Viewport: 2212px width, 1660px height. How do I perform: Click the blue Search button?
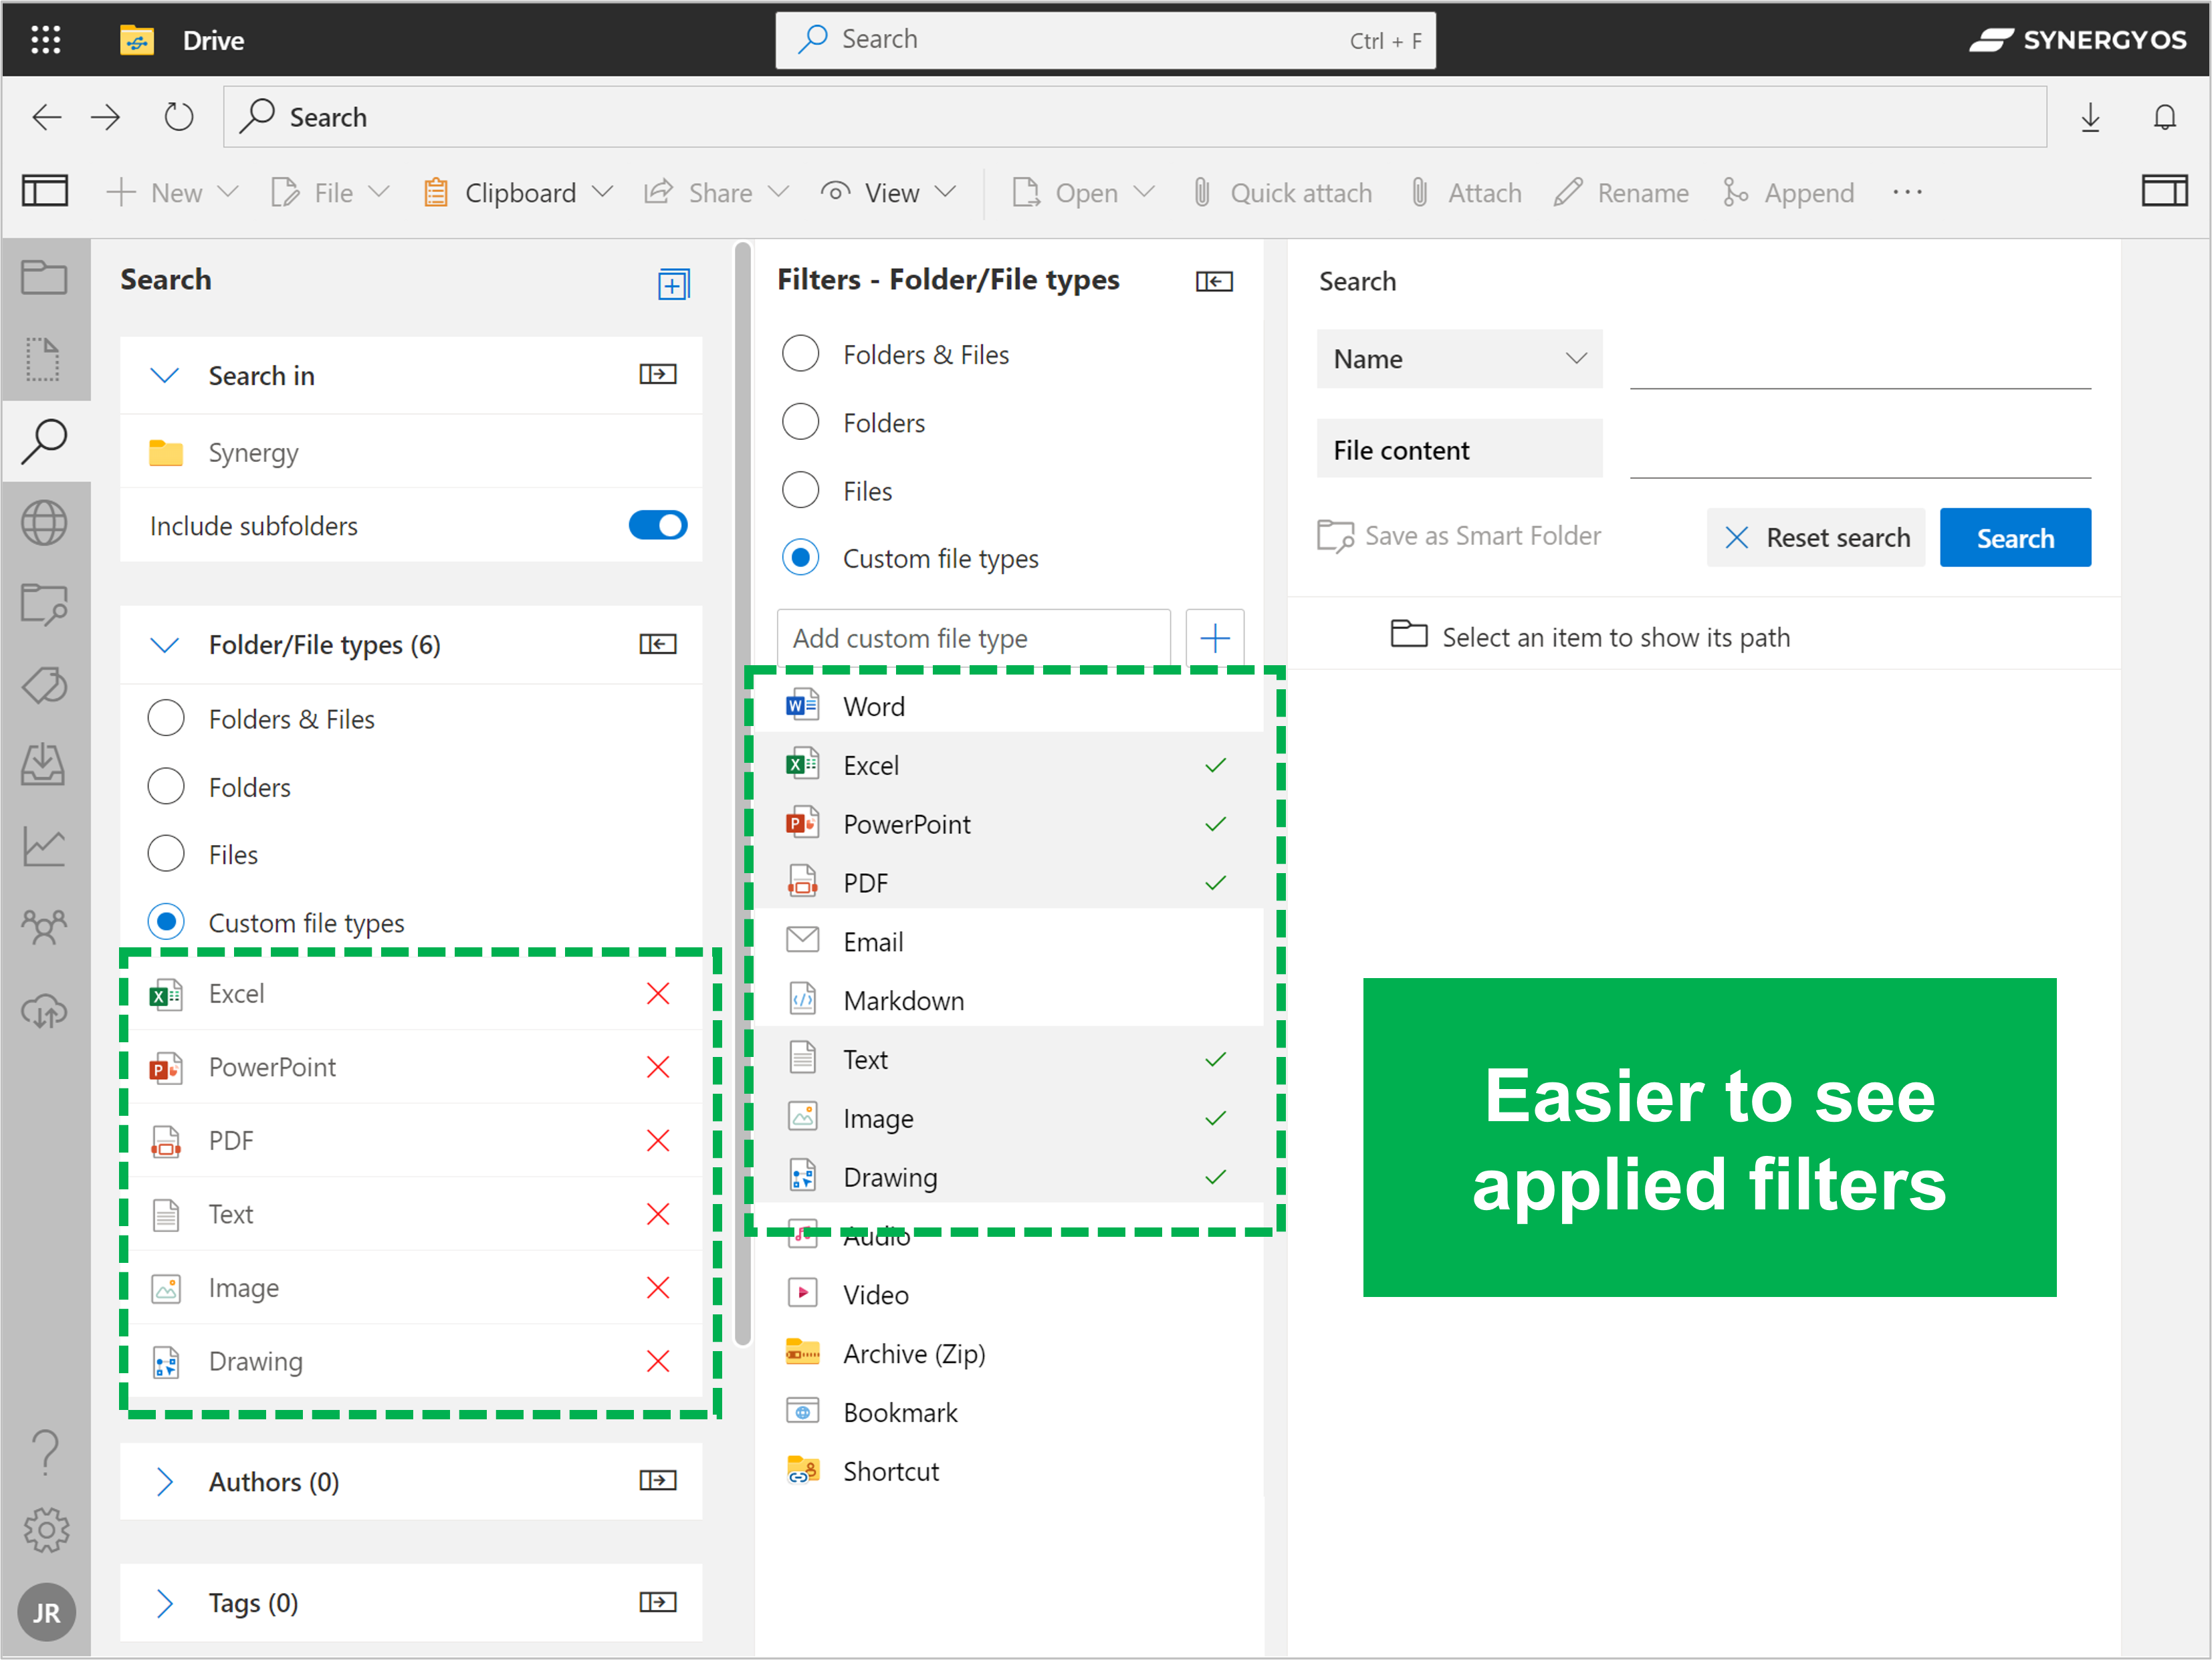2015,537
